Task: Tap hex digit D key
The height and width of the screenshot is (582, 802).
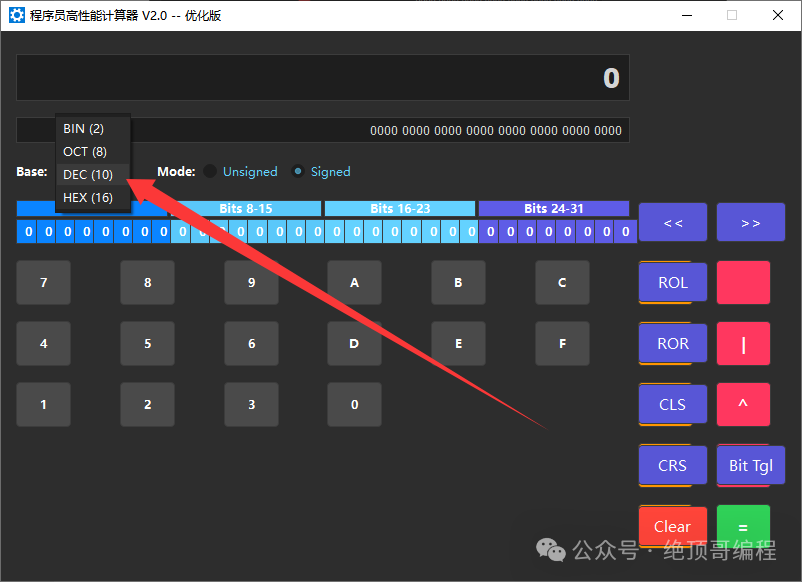Action: 354,344
